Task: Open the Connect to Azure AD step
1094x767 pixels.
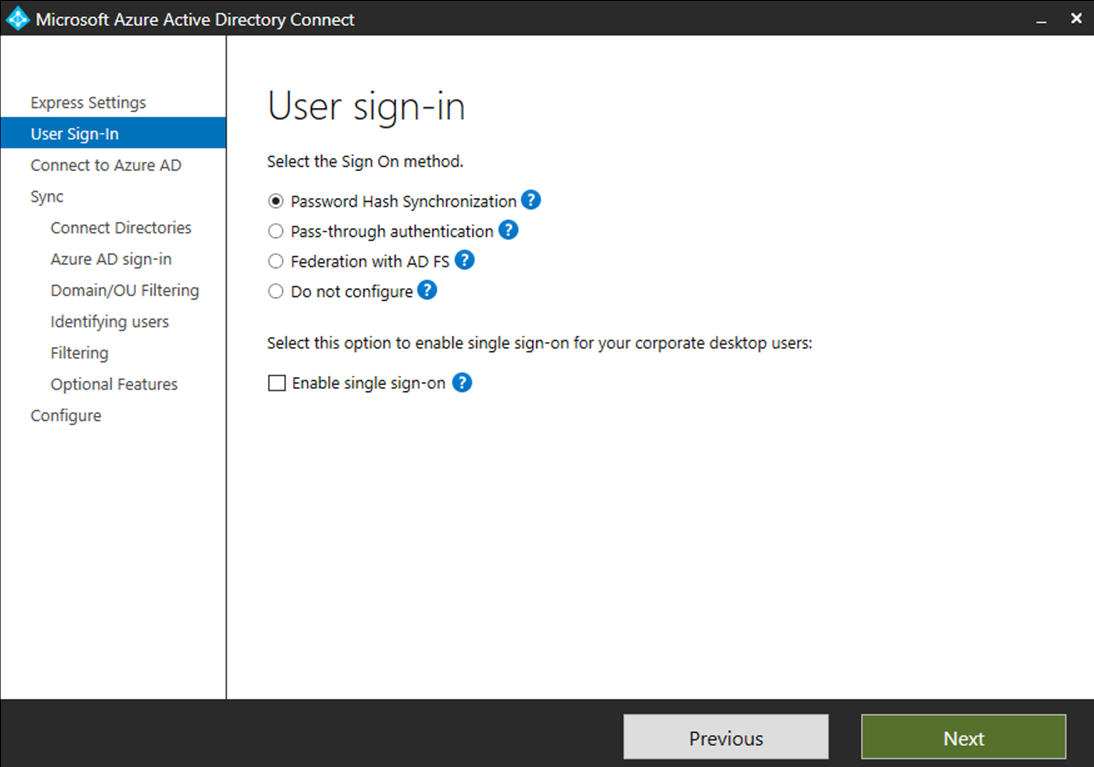Action: 106,165
